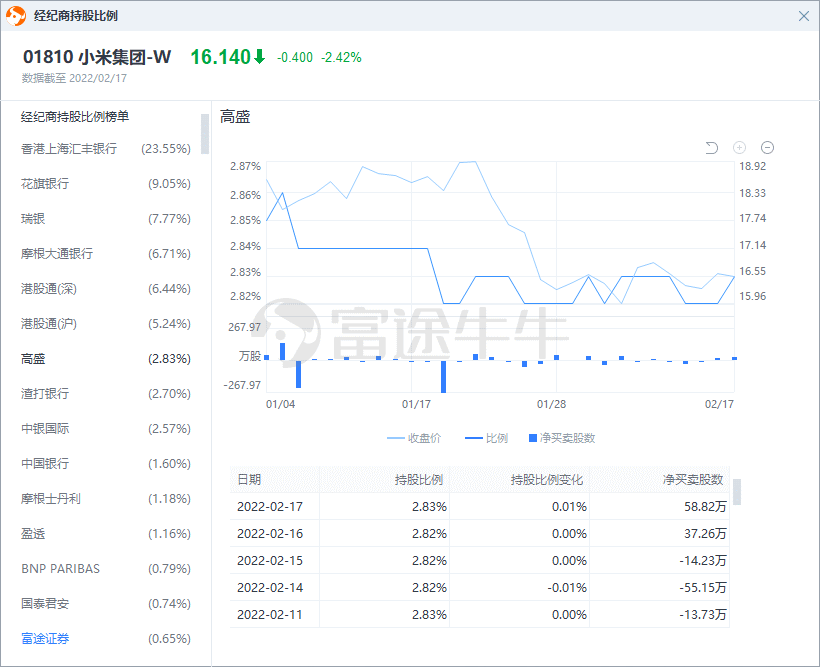Click the chart zoom-out minus icon
Screen dimensions: 820x667
click(767, 148)
